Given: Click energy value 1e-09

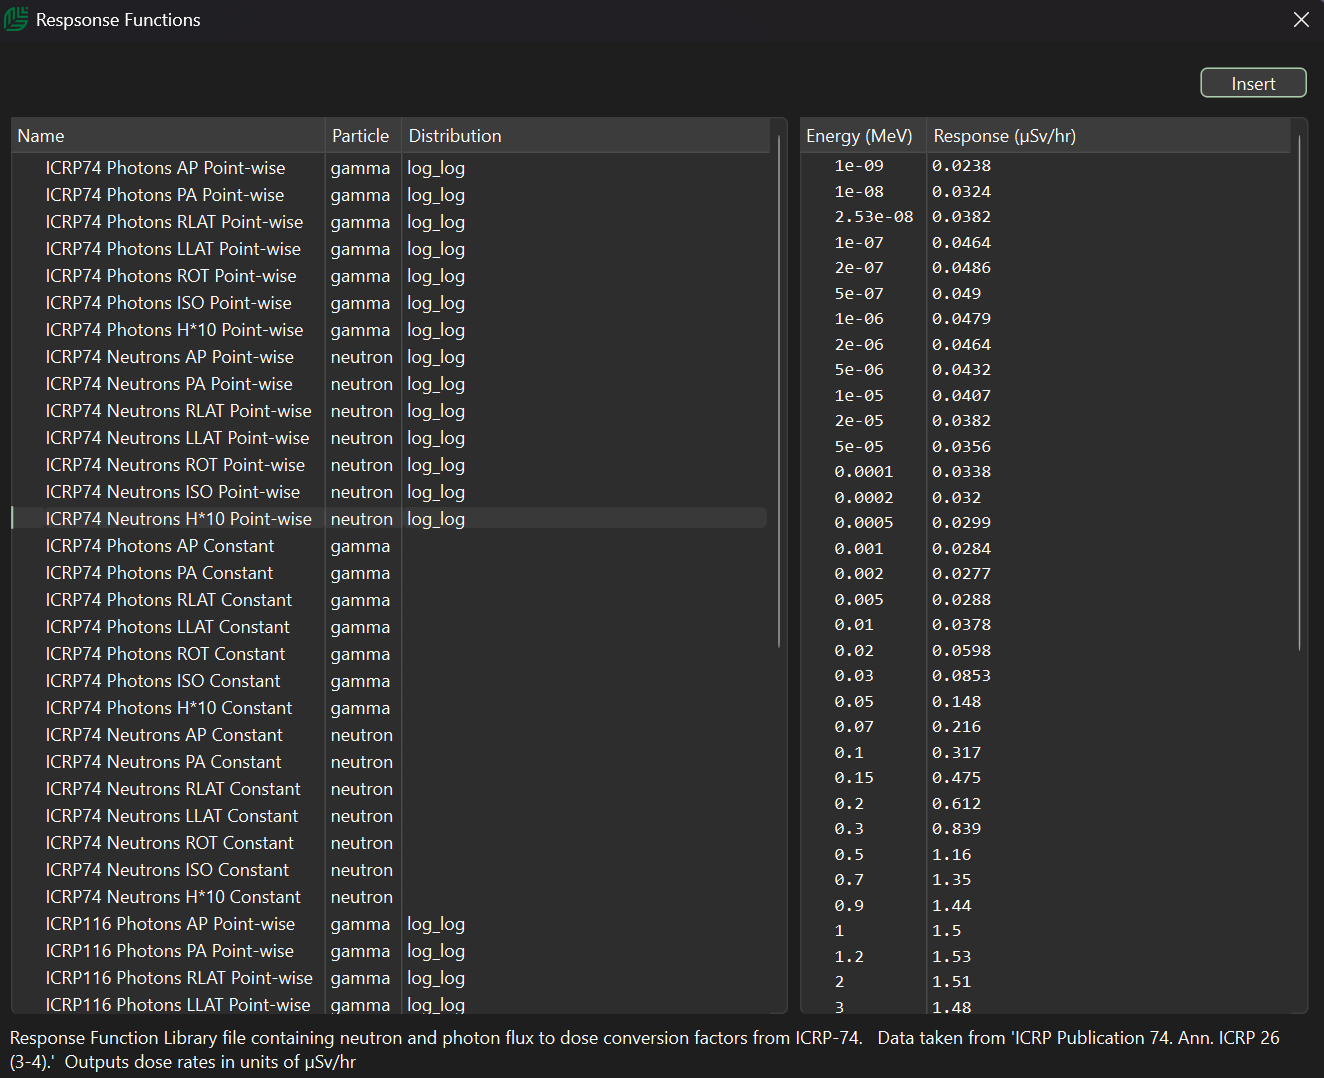Looking at the screenshot, I should 859,166.
